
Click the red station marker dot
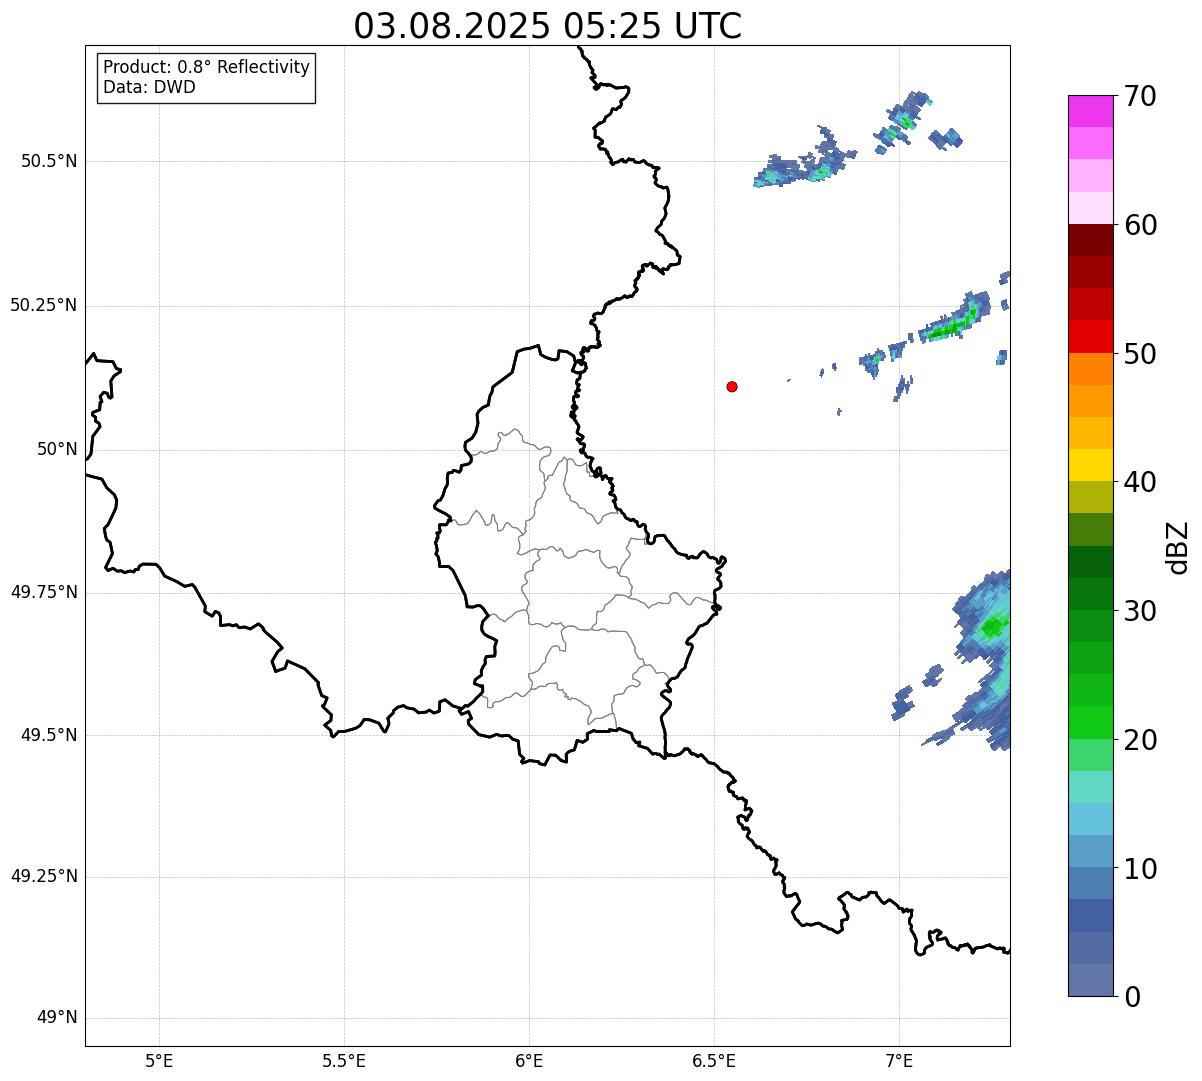coord(732,386)
